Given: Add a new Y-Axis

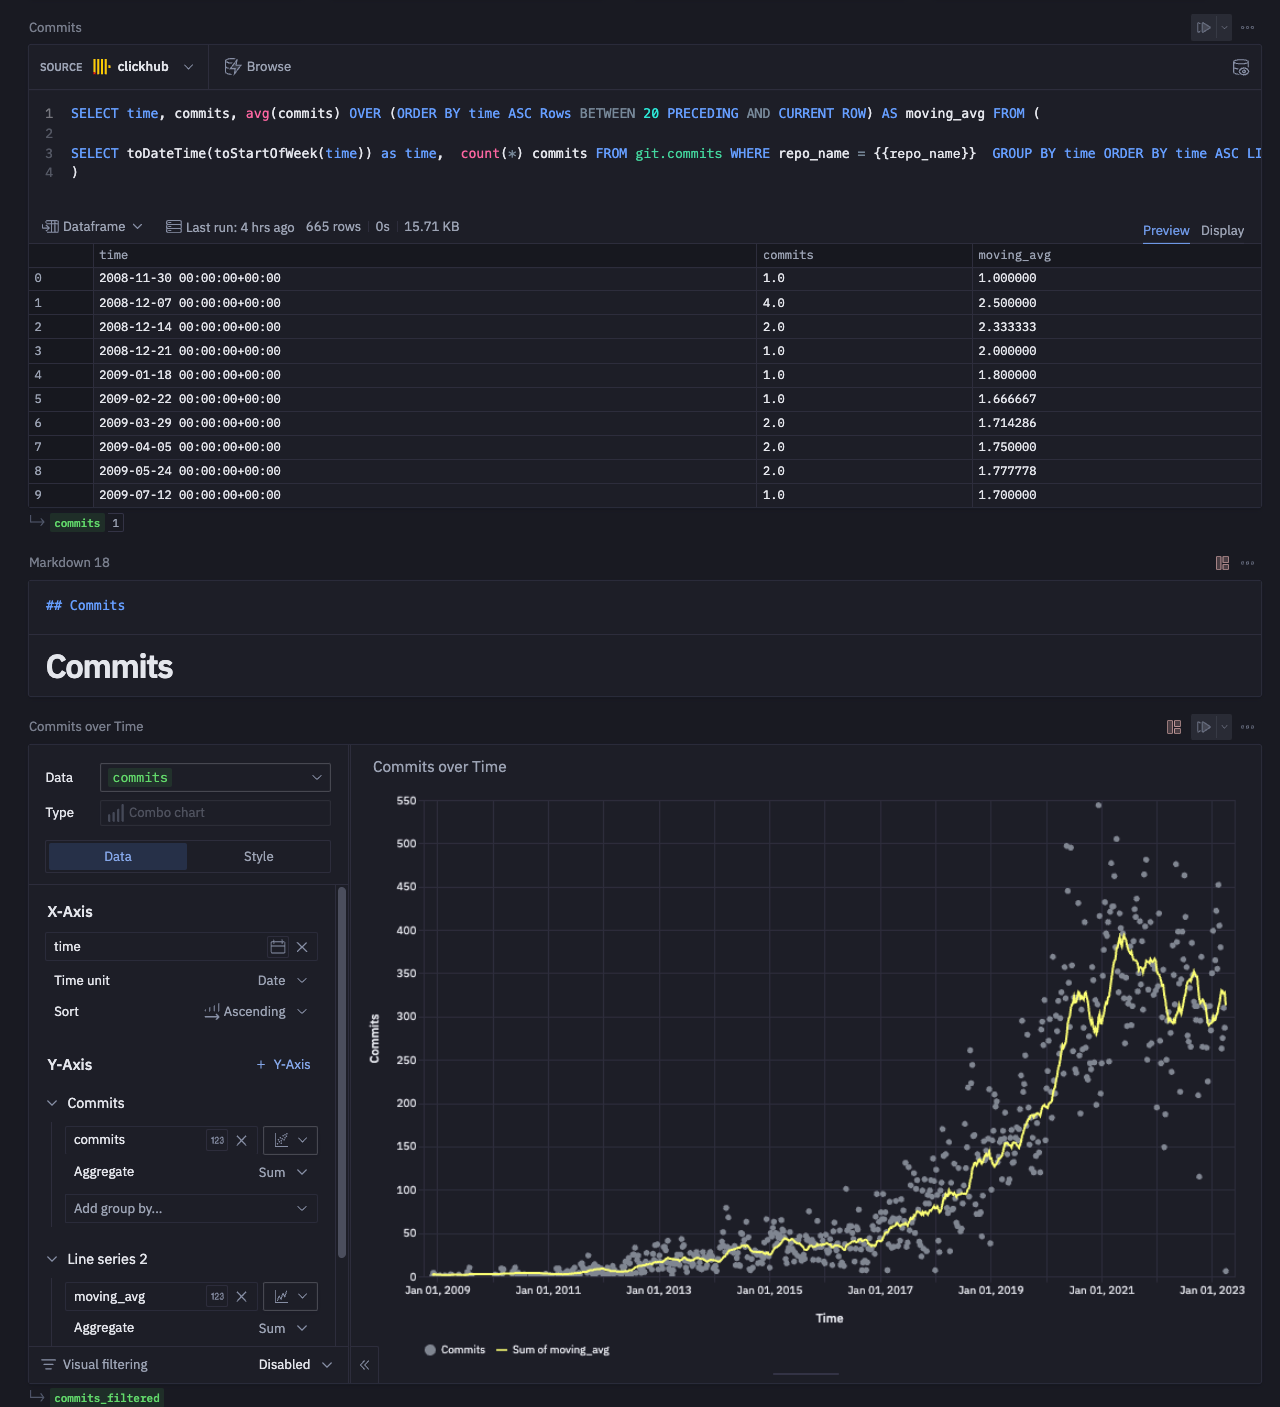Looking at the screenshot, I should click(283, 1065).
